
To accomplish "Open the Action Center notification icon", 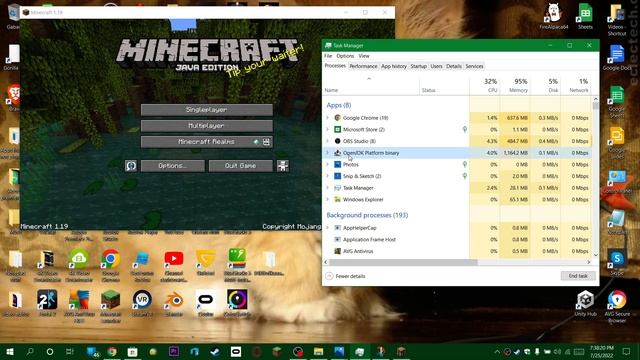I will click(x=627, y=351).
